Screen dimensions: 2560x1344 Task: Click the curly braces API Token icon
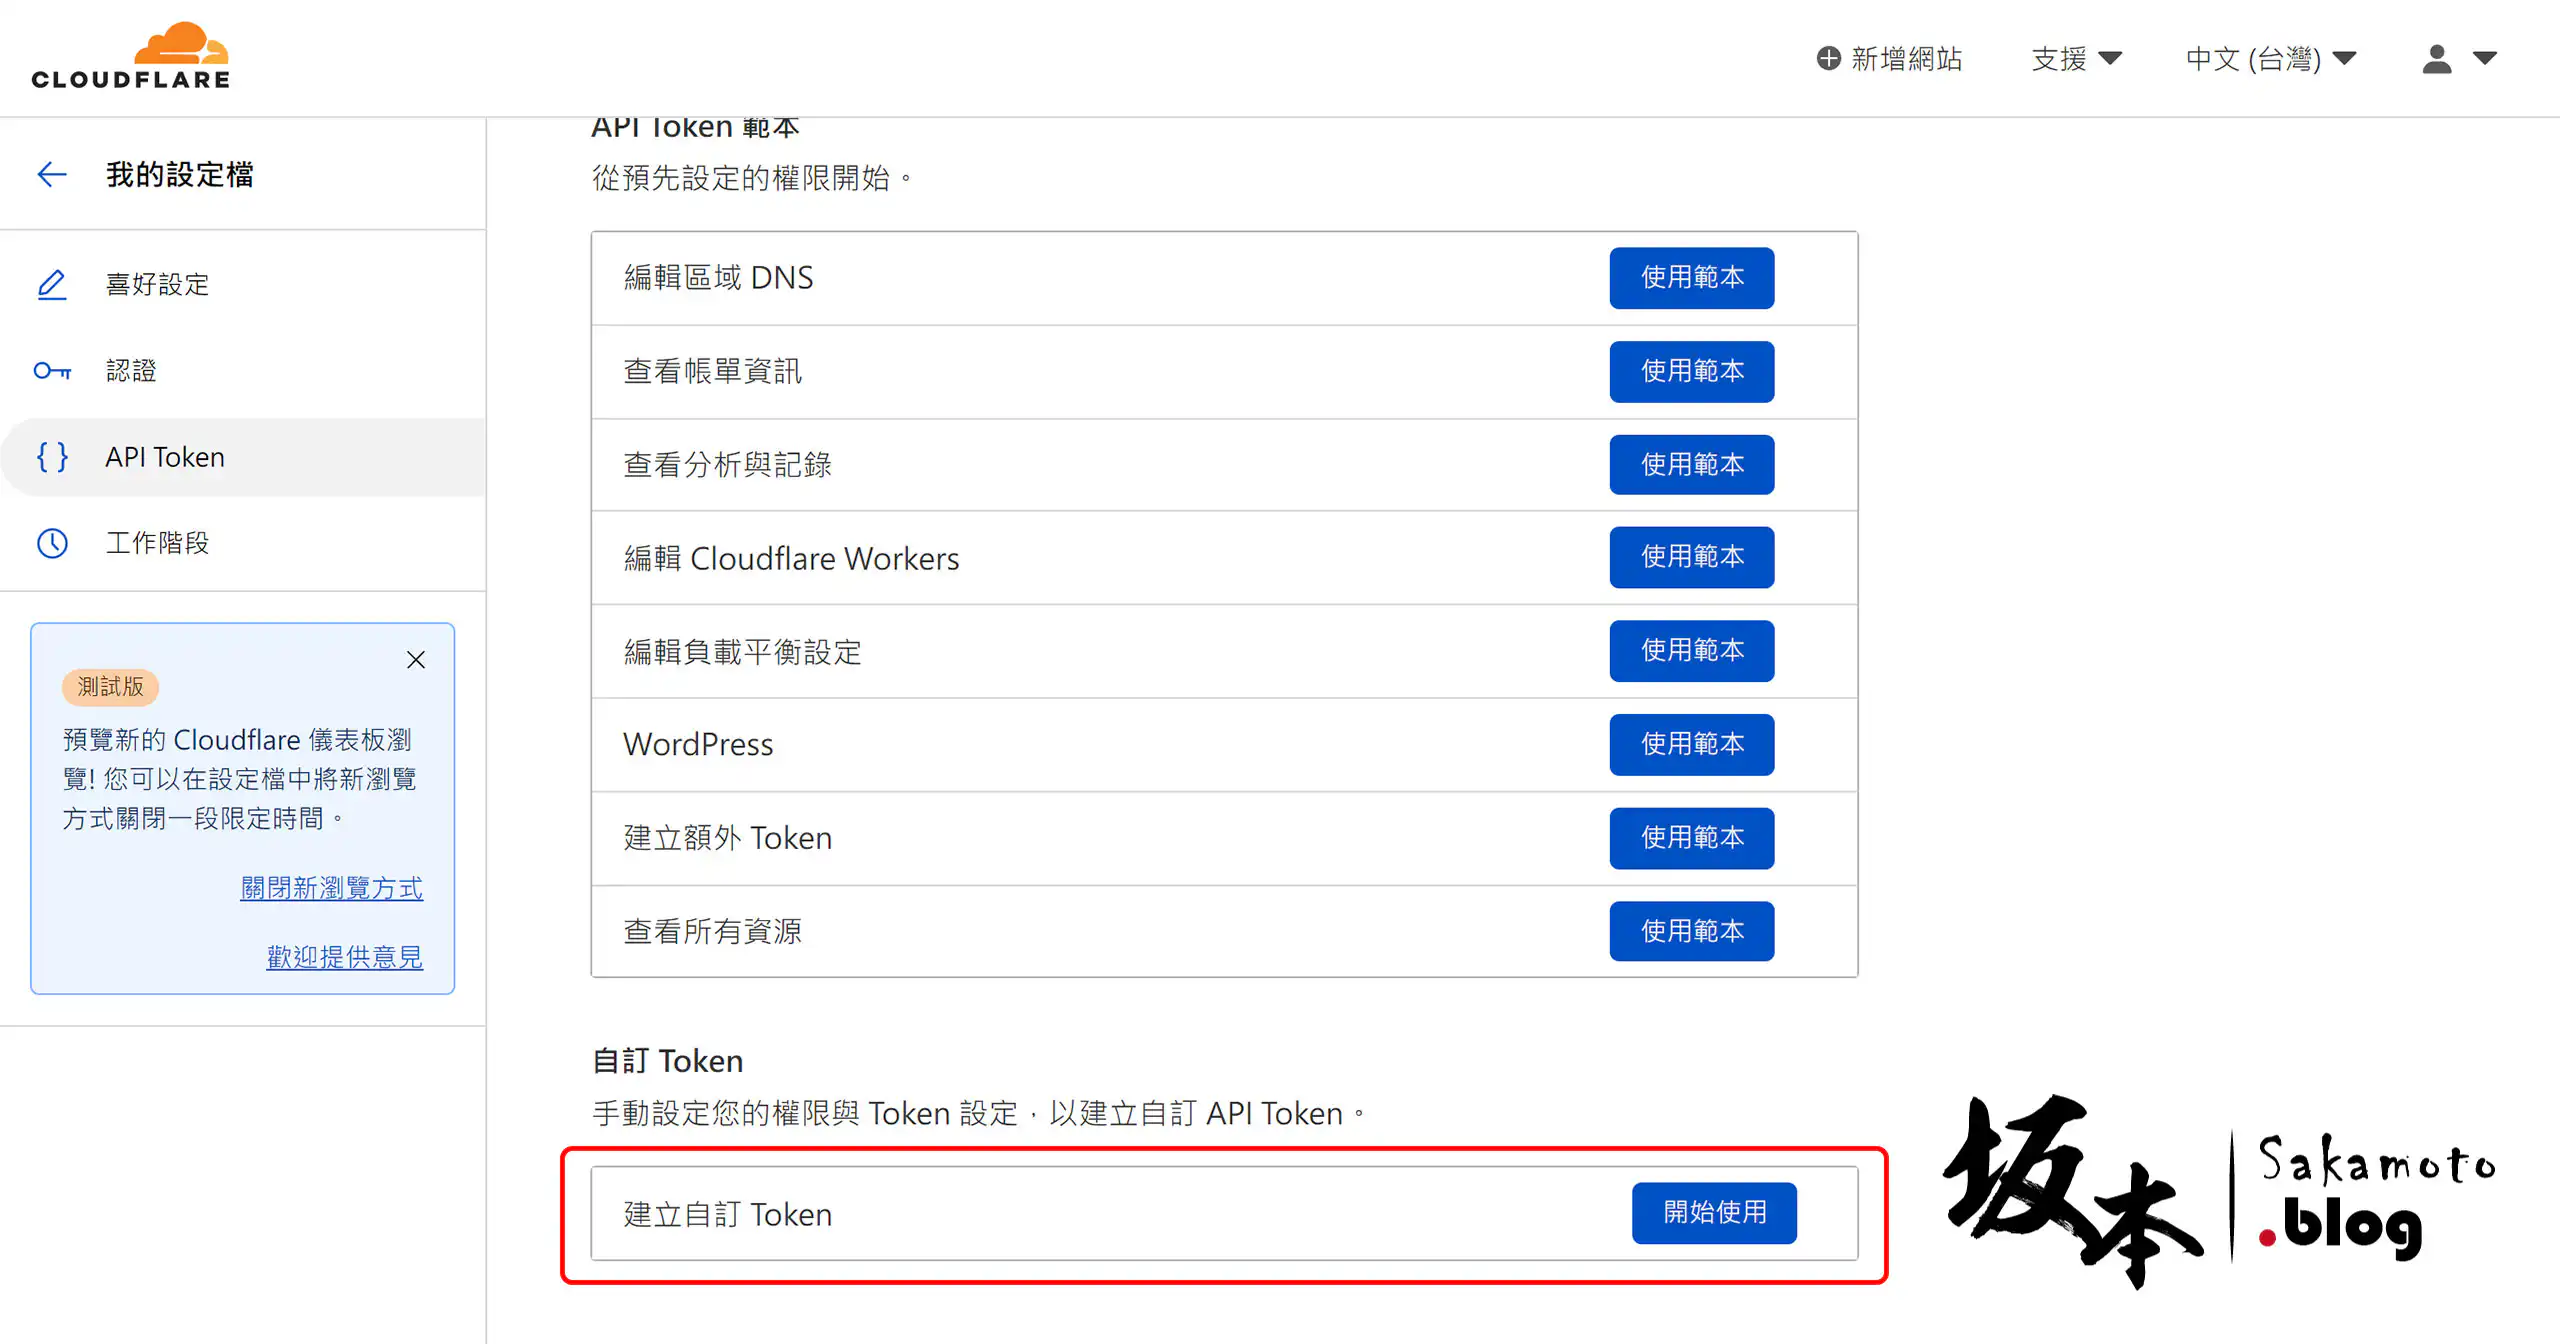click(x=52, y=457)
